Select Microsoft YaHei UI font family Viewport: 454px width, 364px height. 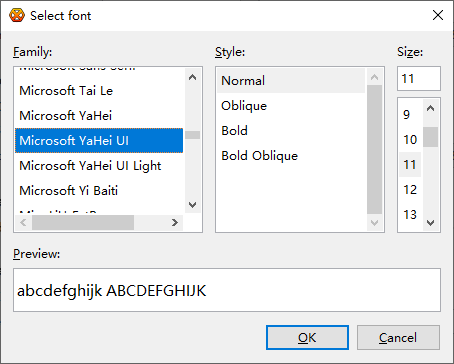tap(99, 141)
